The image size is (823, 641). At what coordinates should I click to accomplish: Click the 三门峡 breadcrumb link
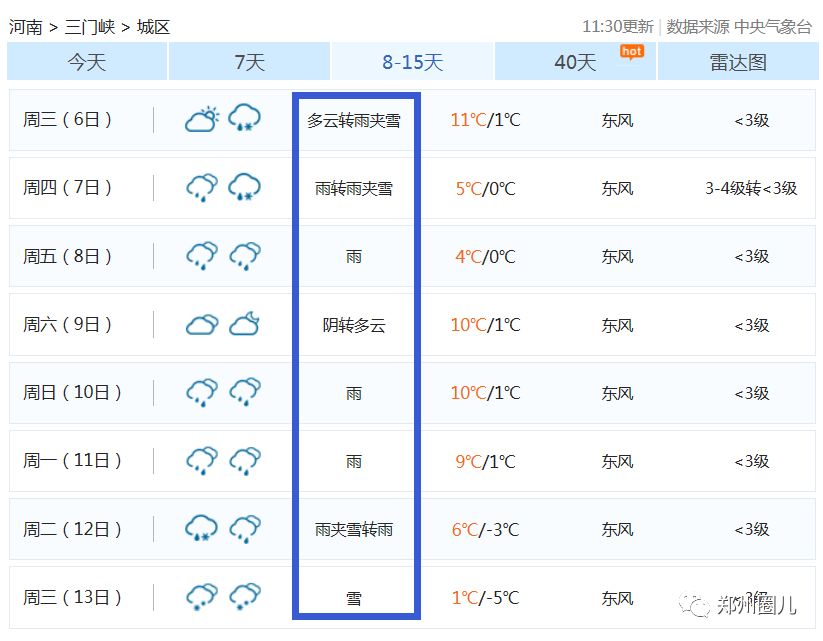(90, 27)
